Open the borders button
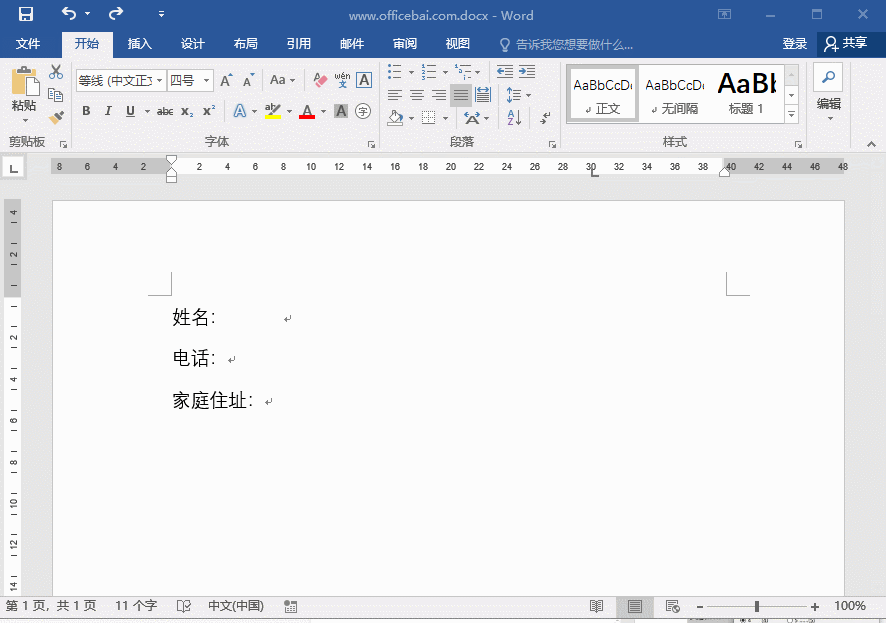Screen dimensions: 886x623 click(429, 117)
